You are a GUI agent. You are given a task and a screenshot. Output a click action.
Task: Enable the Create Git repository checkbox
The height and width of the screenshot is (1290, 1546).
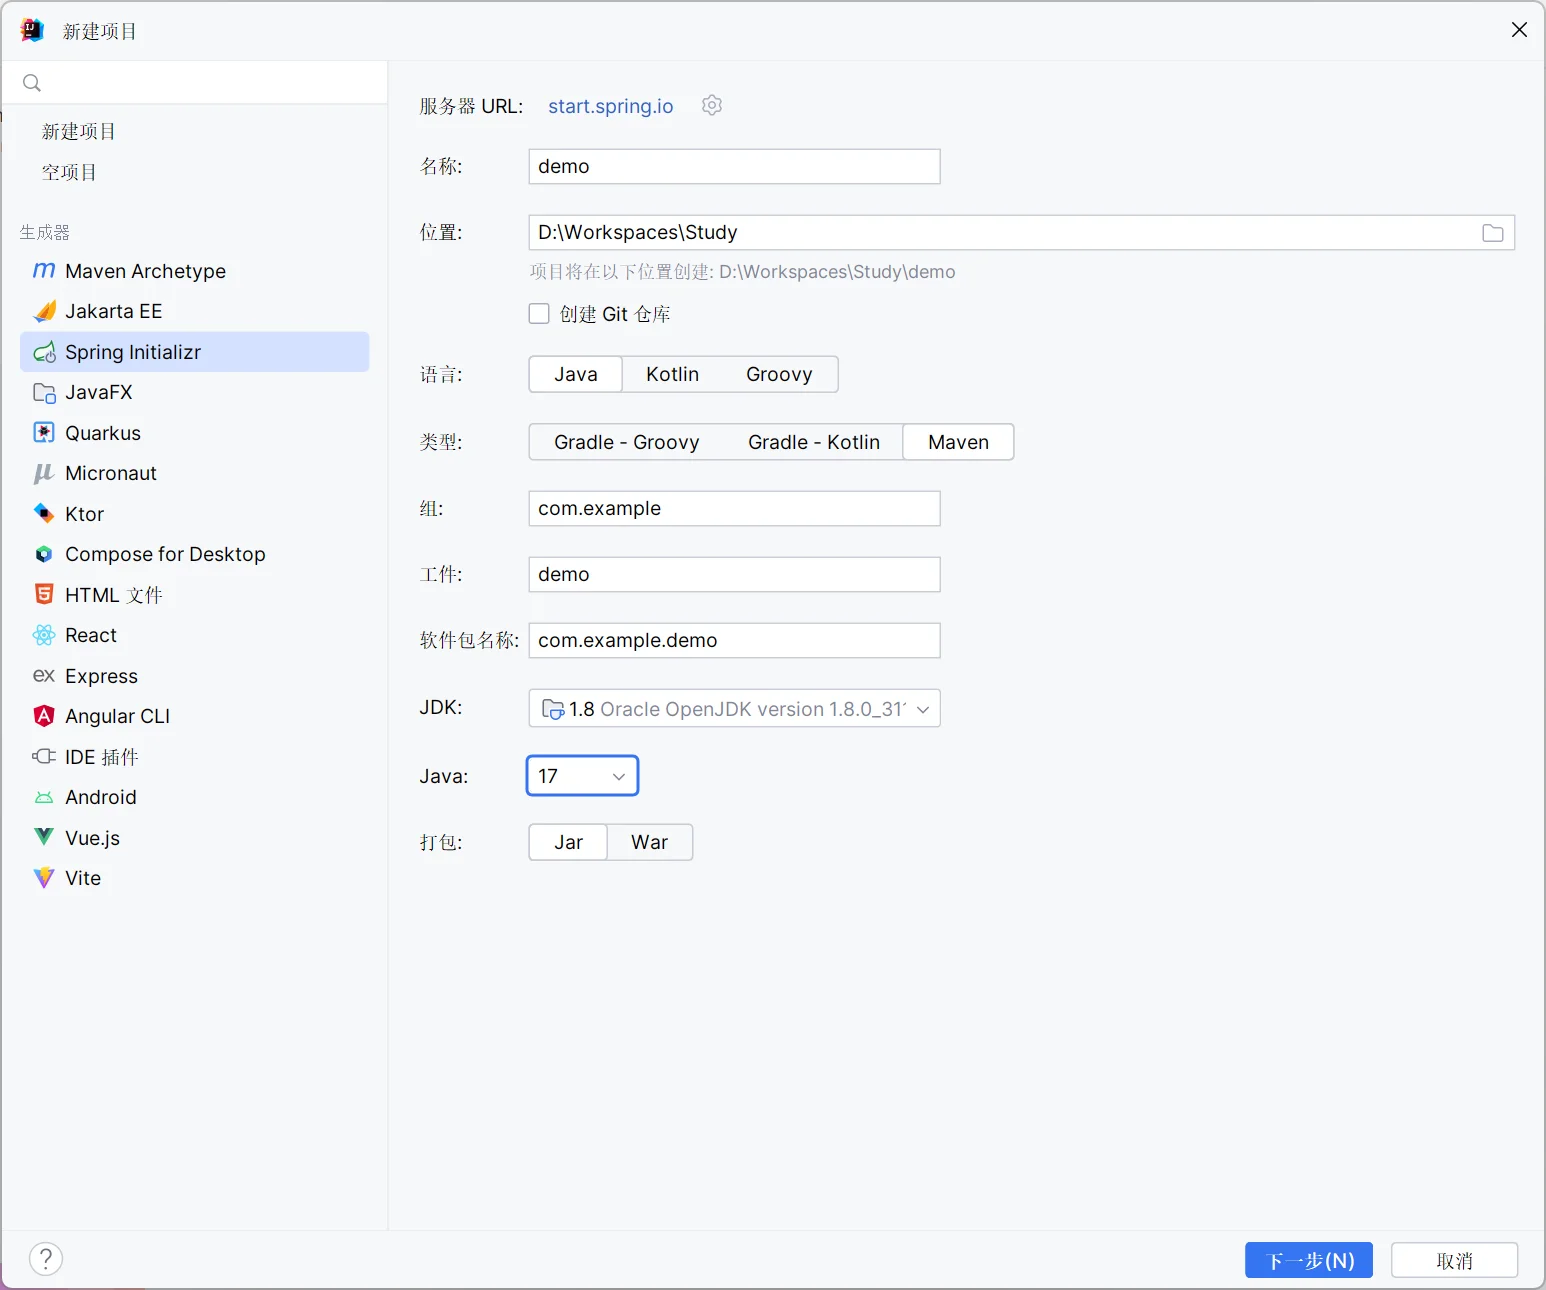click(539, 314)
